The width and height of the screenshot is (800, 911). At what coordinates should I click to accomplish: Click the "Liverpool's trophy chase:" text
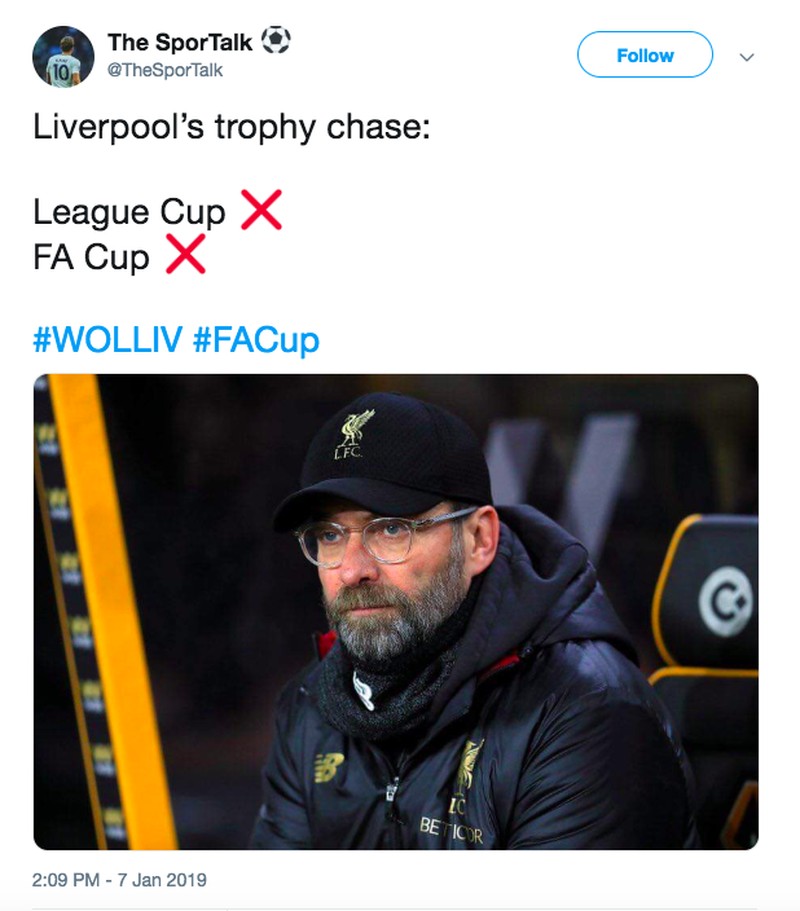click(232, 128)
